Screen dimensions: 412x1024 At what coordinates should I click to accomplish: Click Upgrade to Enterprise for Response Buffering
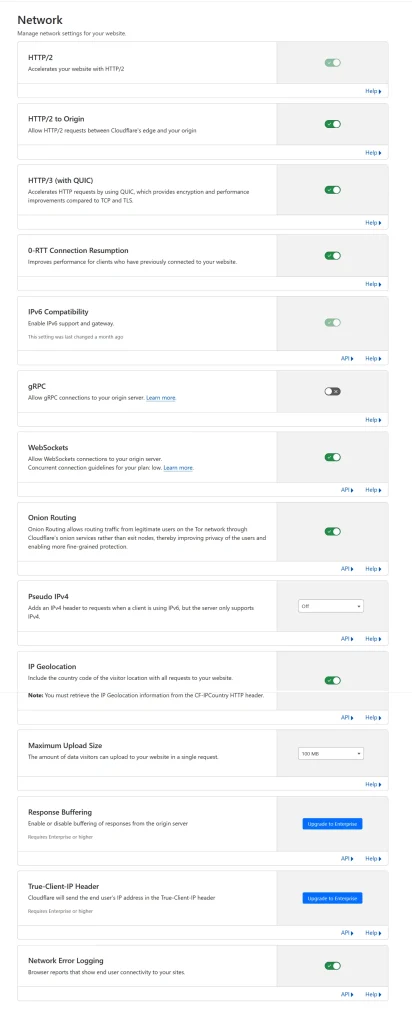click(332, 824)
